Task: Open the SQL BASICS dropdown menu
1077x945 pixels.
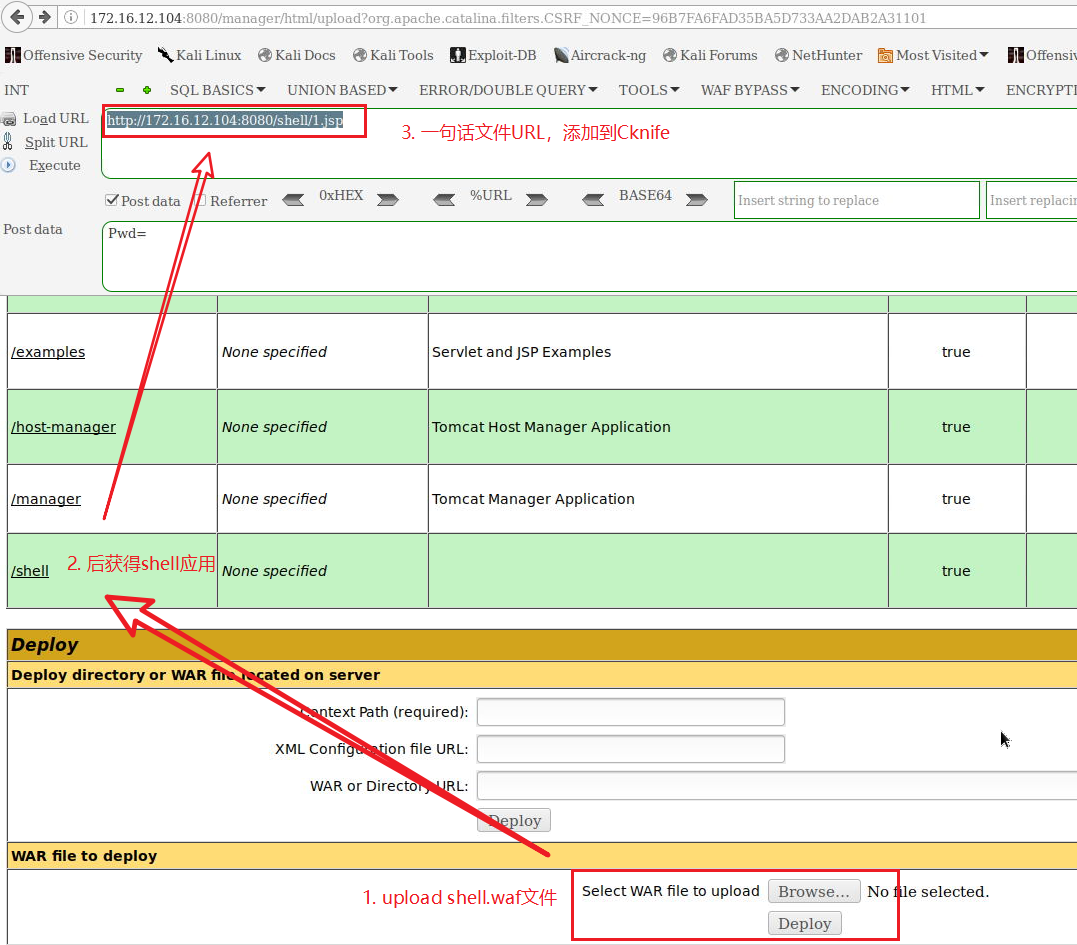Action: (x=217, y=90)
